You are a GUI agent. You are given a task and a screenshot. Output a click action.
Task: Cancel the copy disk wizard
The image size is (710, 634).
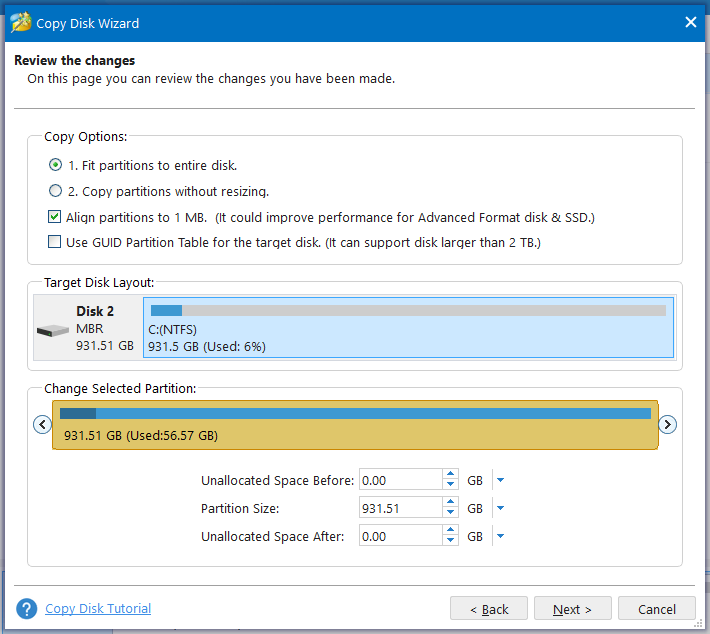click(657, 608)
